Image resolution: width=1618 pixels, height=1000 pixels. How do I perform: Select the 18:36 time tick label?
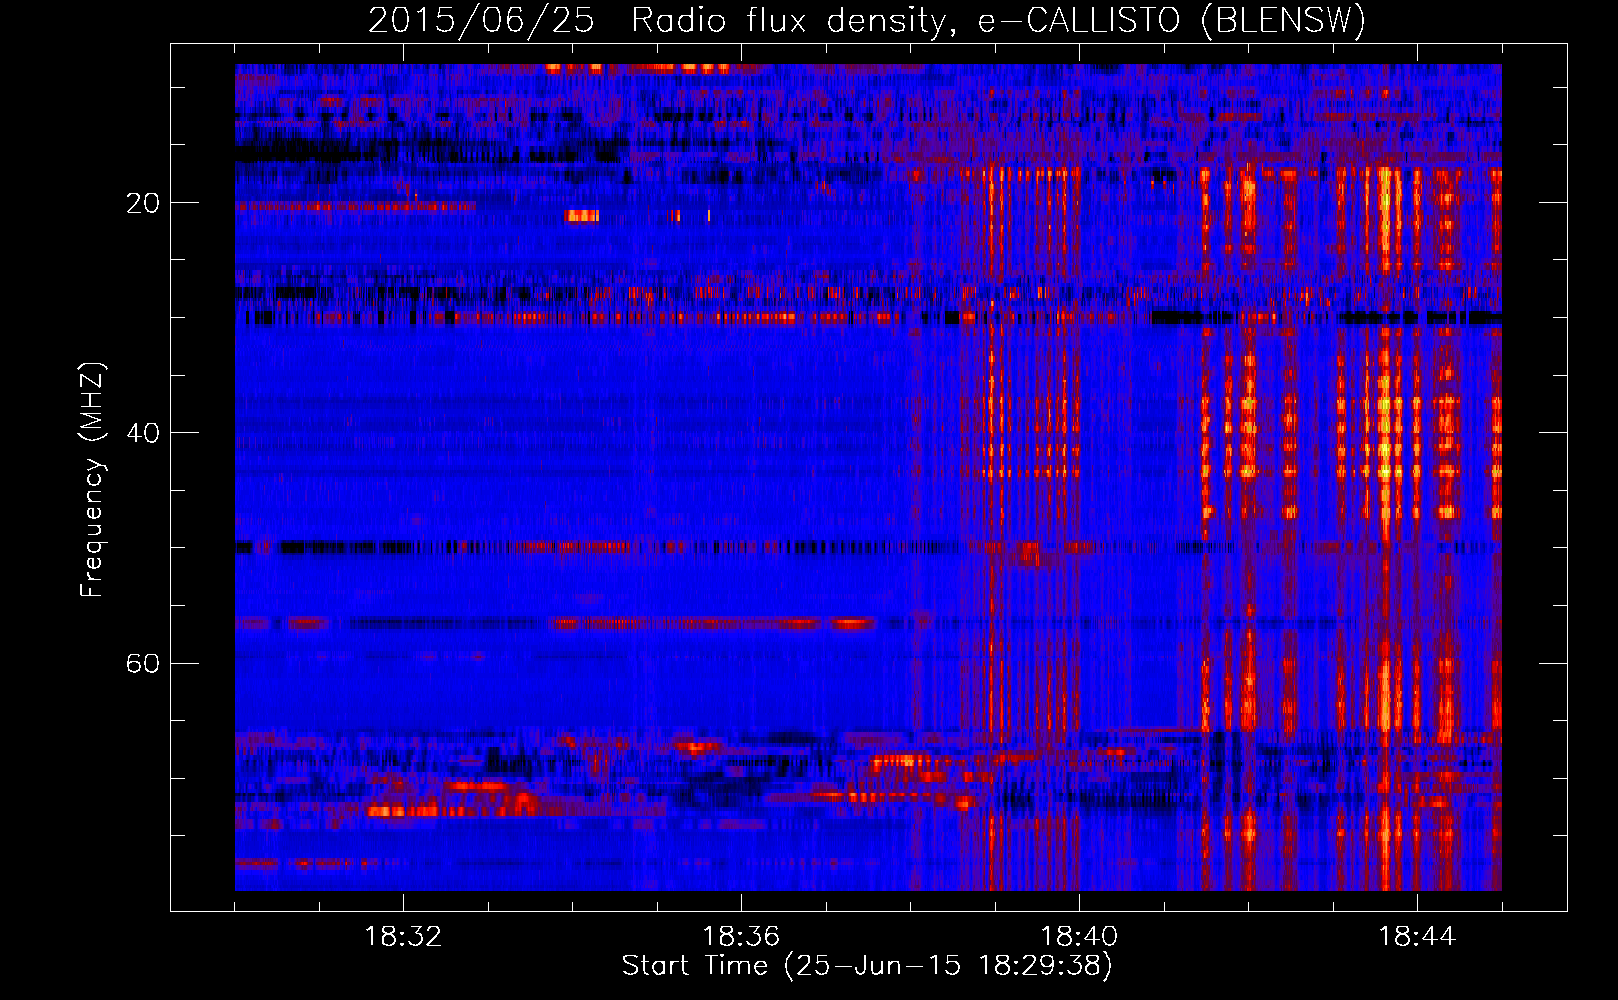click(741, 937)
